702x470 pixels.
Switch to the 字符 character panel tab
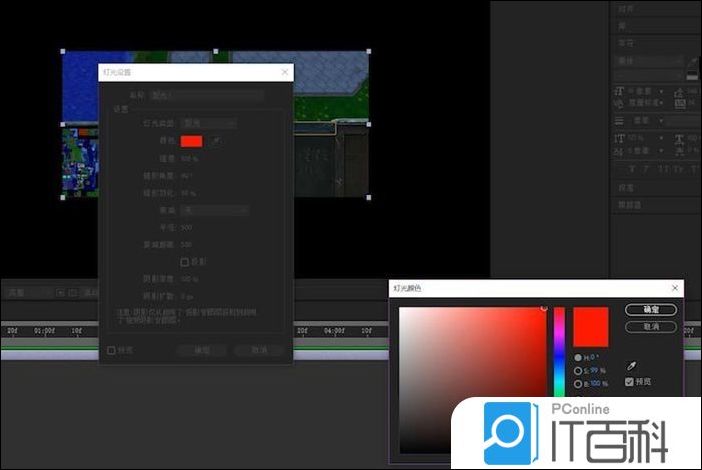click(x=626, y=43)
